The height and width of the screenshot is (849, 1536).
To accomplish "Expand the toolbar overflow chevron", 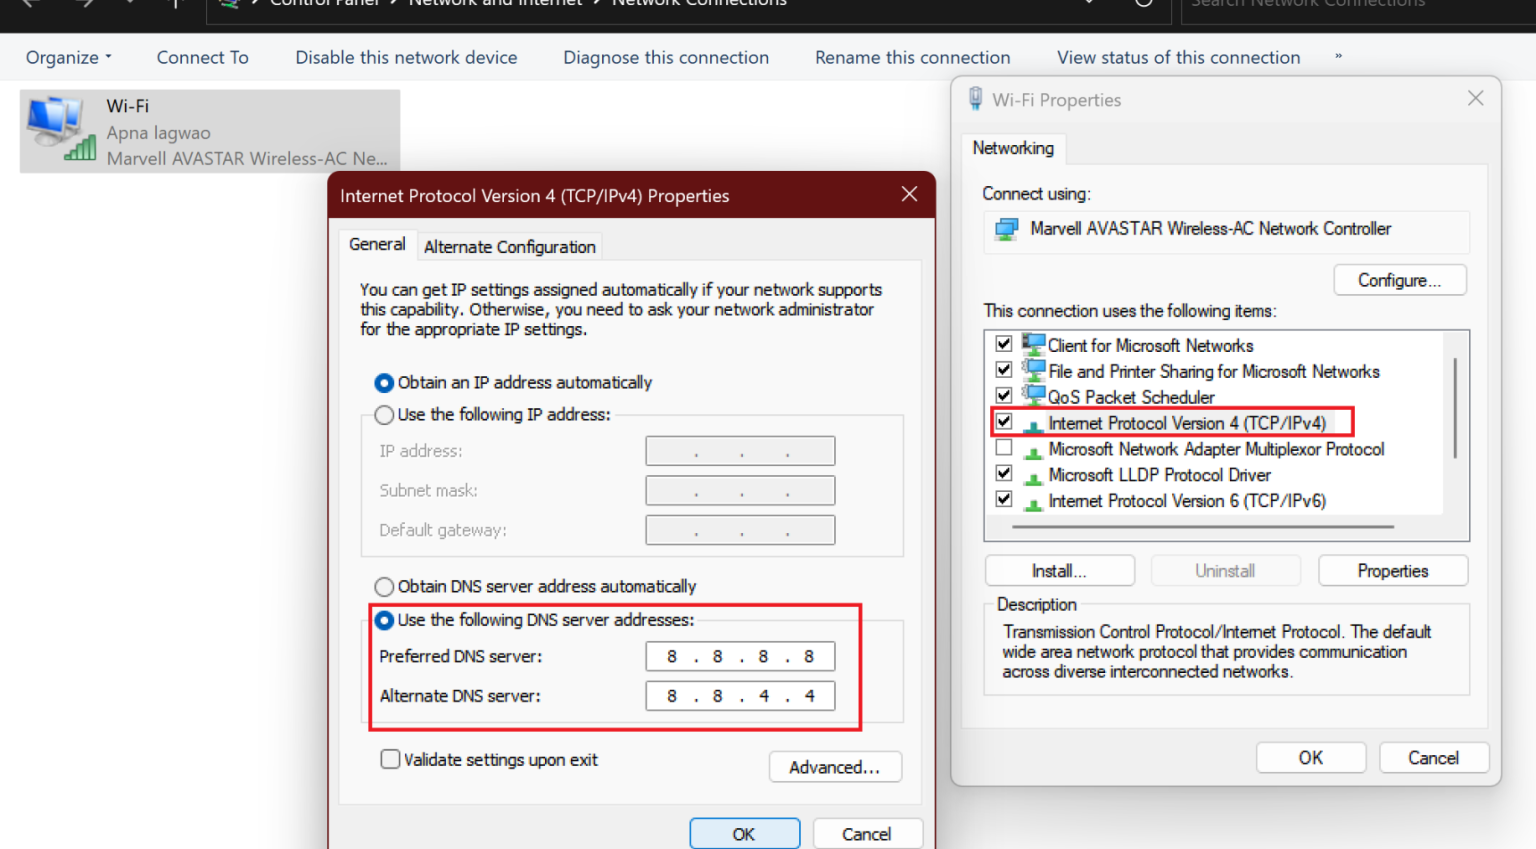I will pos(1338,57).
